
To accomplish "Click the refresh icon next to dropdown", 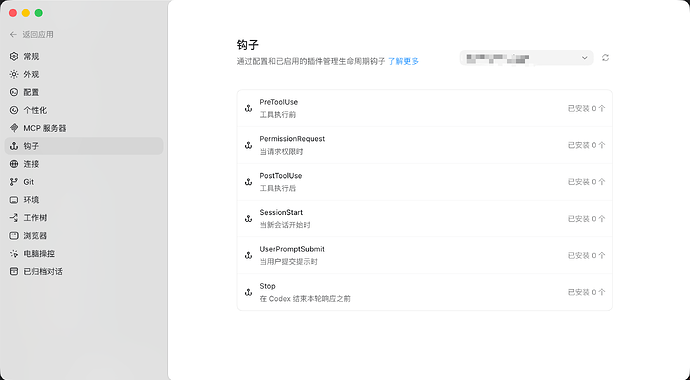I will pos(606,58).
